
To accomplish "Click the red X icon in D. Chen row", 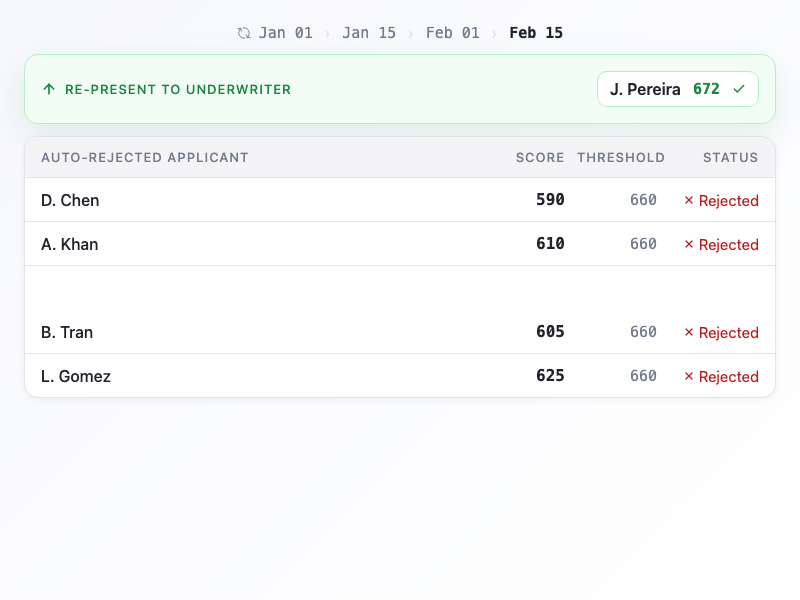I will pos(688,200).
